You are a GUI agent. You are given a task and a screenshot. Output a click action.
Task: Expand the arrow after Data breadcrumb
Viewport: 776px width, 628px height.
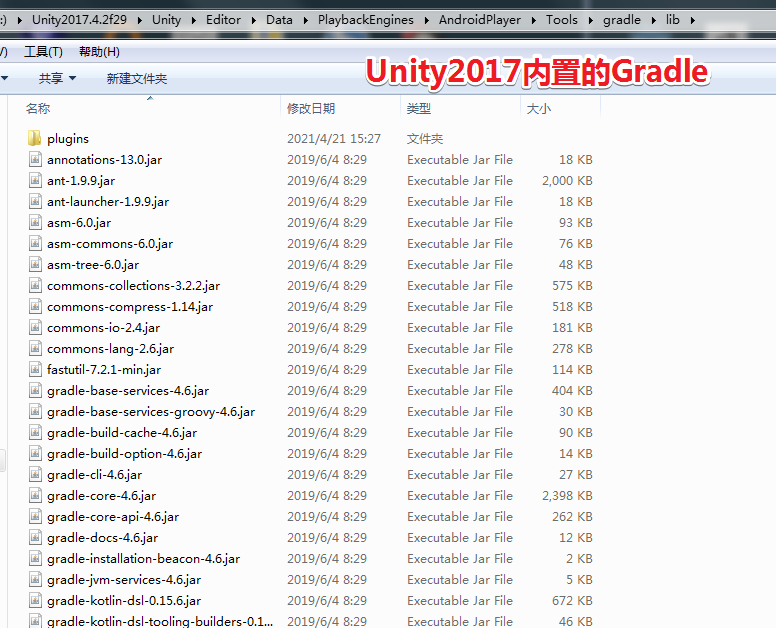click(305, 20)
